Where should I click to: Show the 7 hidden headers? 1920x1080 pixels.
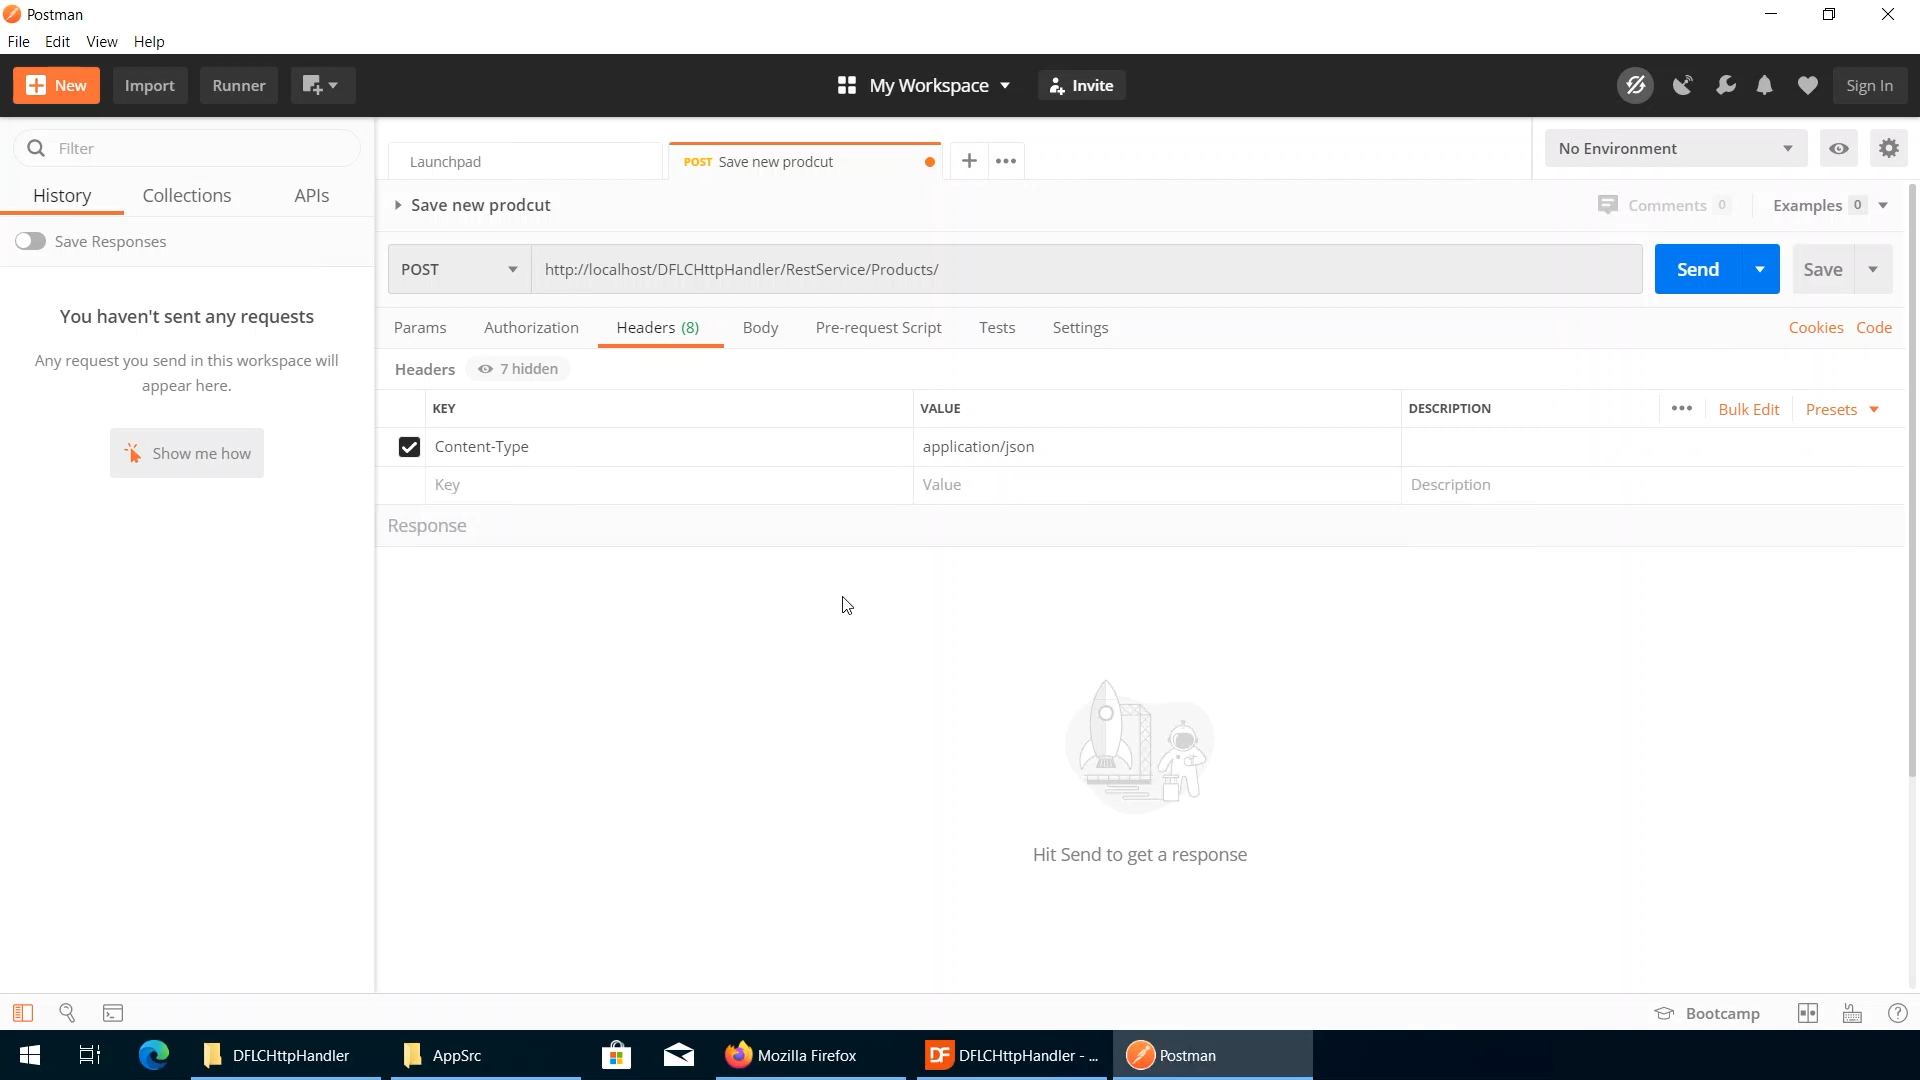coord(518,369)
